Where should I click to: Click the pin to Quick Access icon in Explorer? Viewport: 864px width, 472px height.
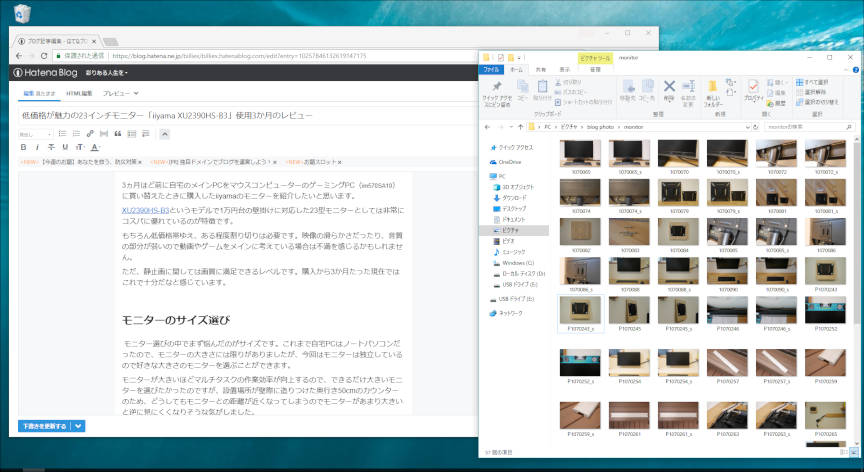point(496,86)
